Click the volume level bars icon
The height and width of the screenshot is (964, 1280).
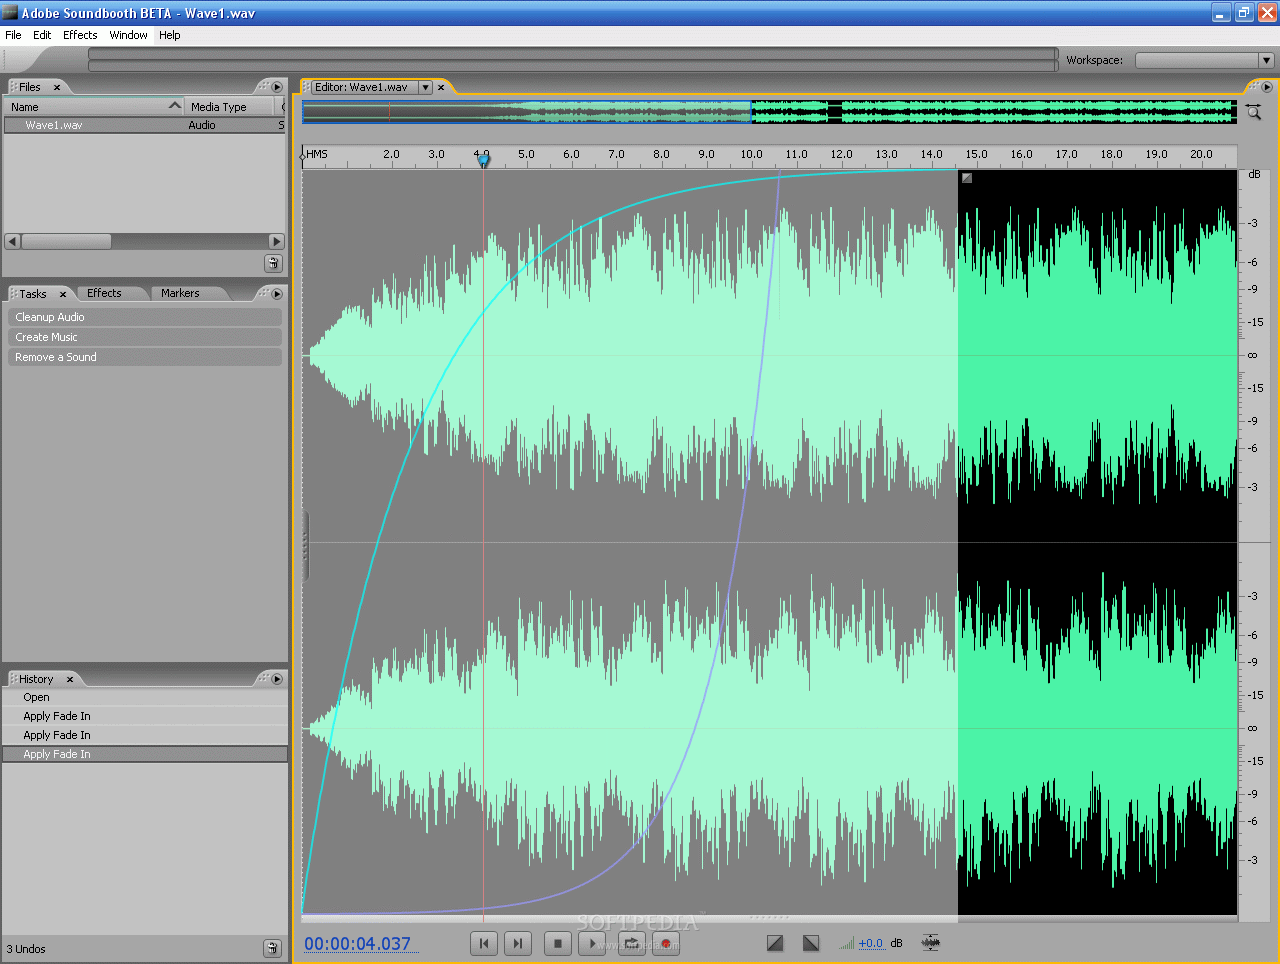point(846,943)
